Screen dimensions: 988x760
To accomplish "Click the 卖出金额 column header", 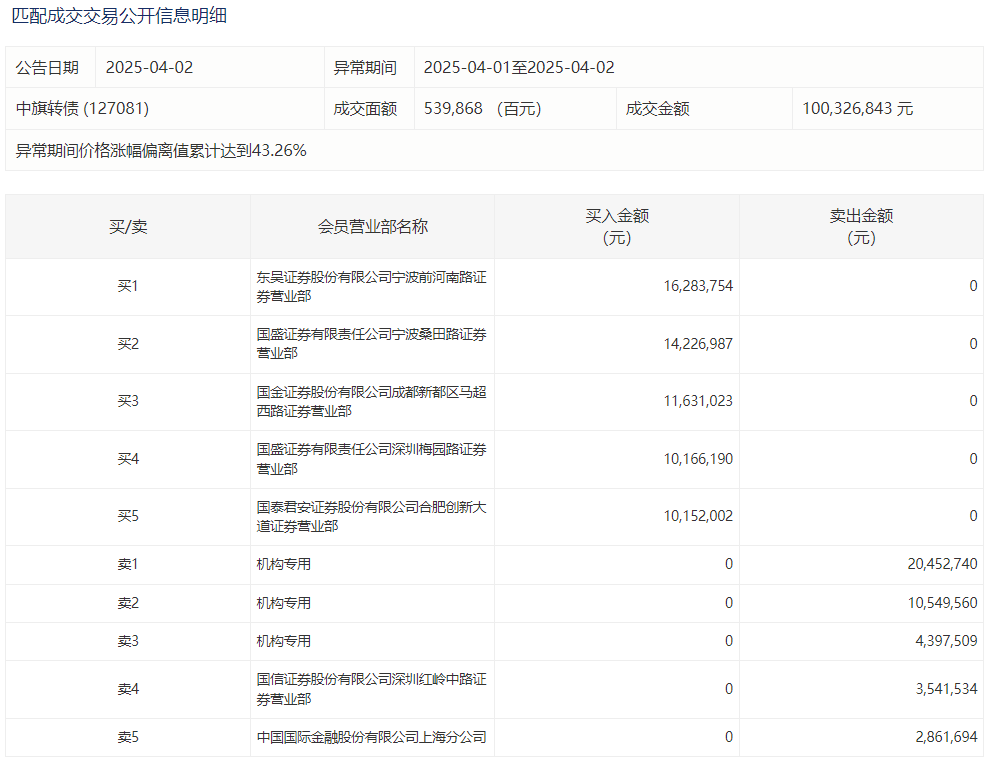I will pos(861,227).
